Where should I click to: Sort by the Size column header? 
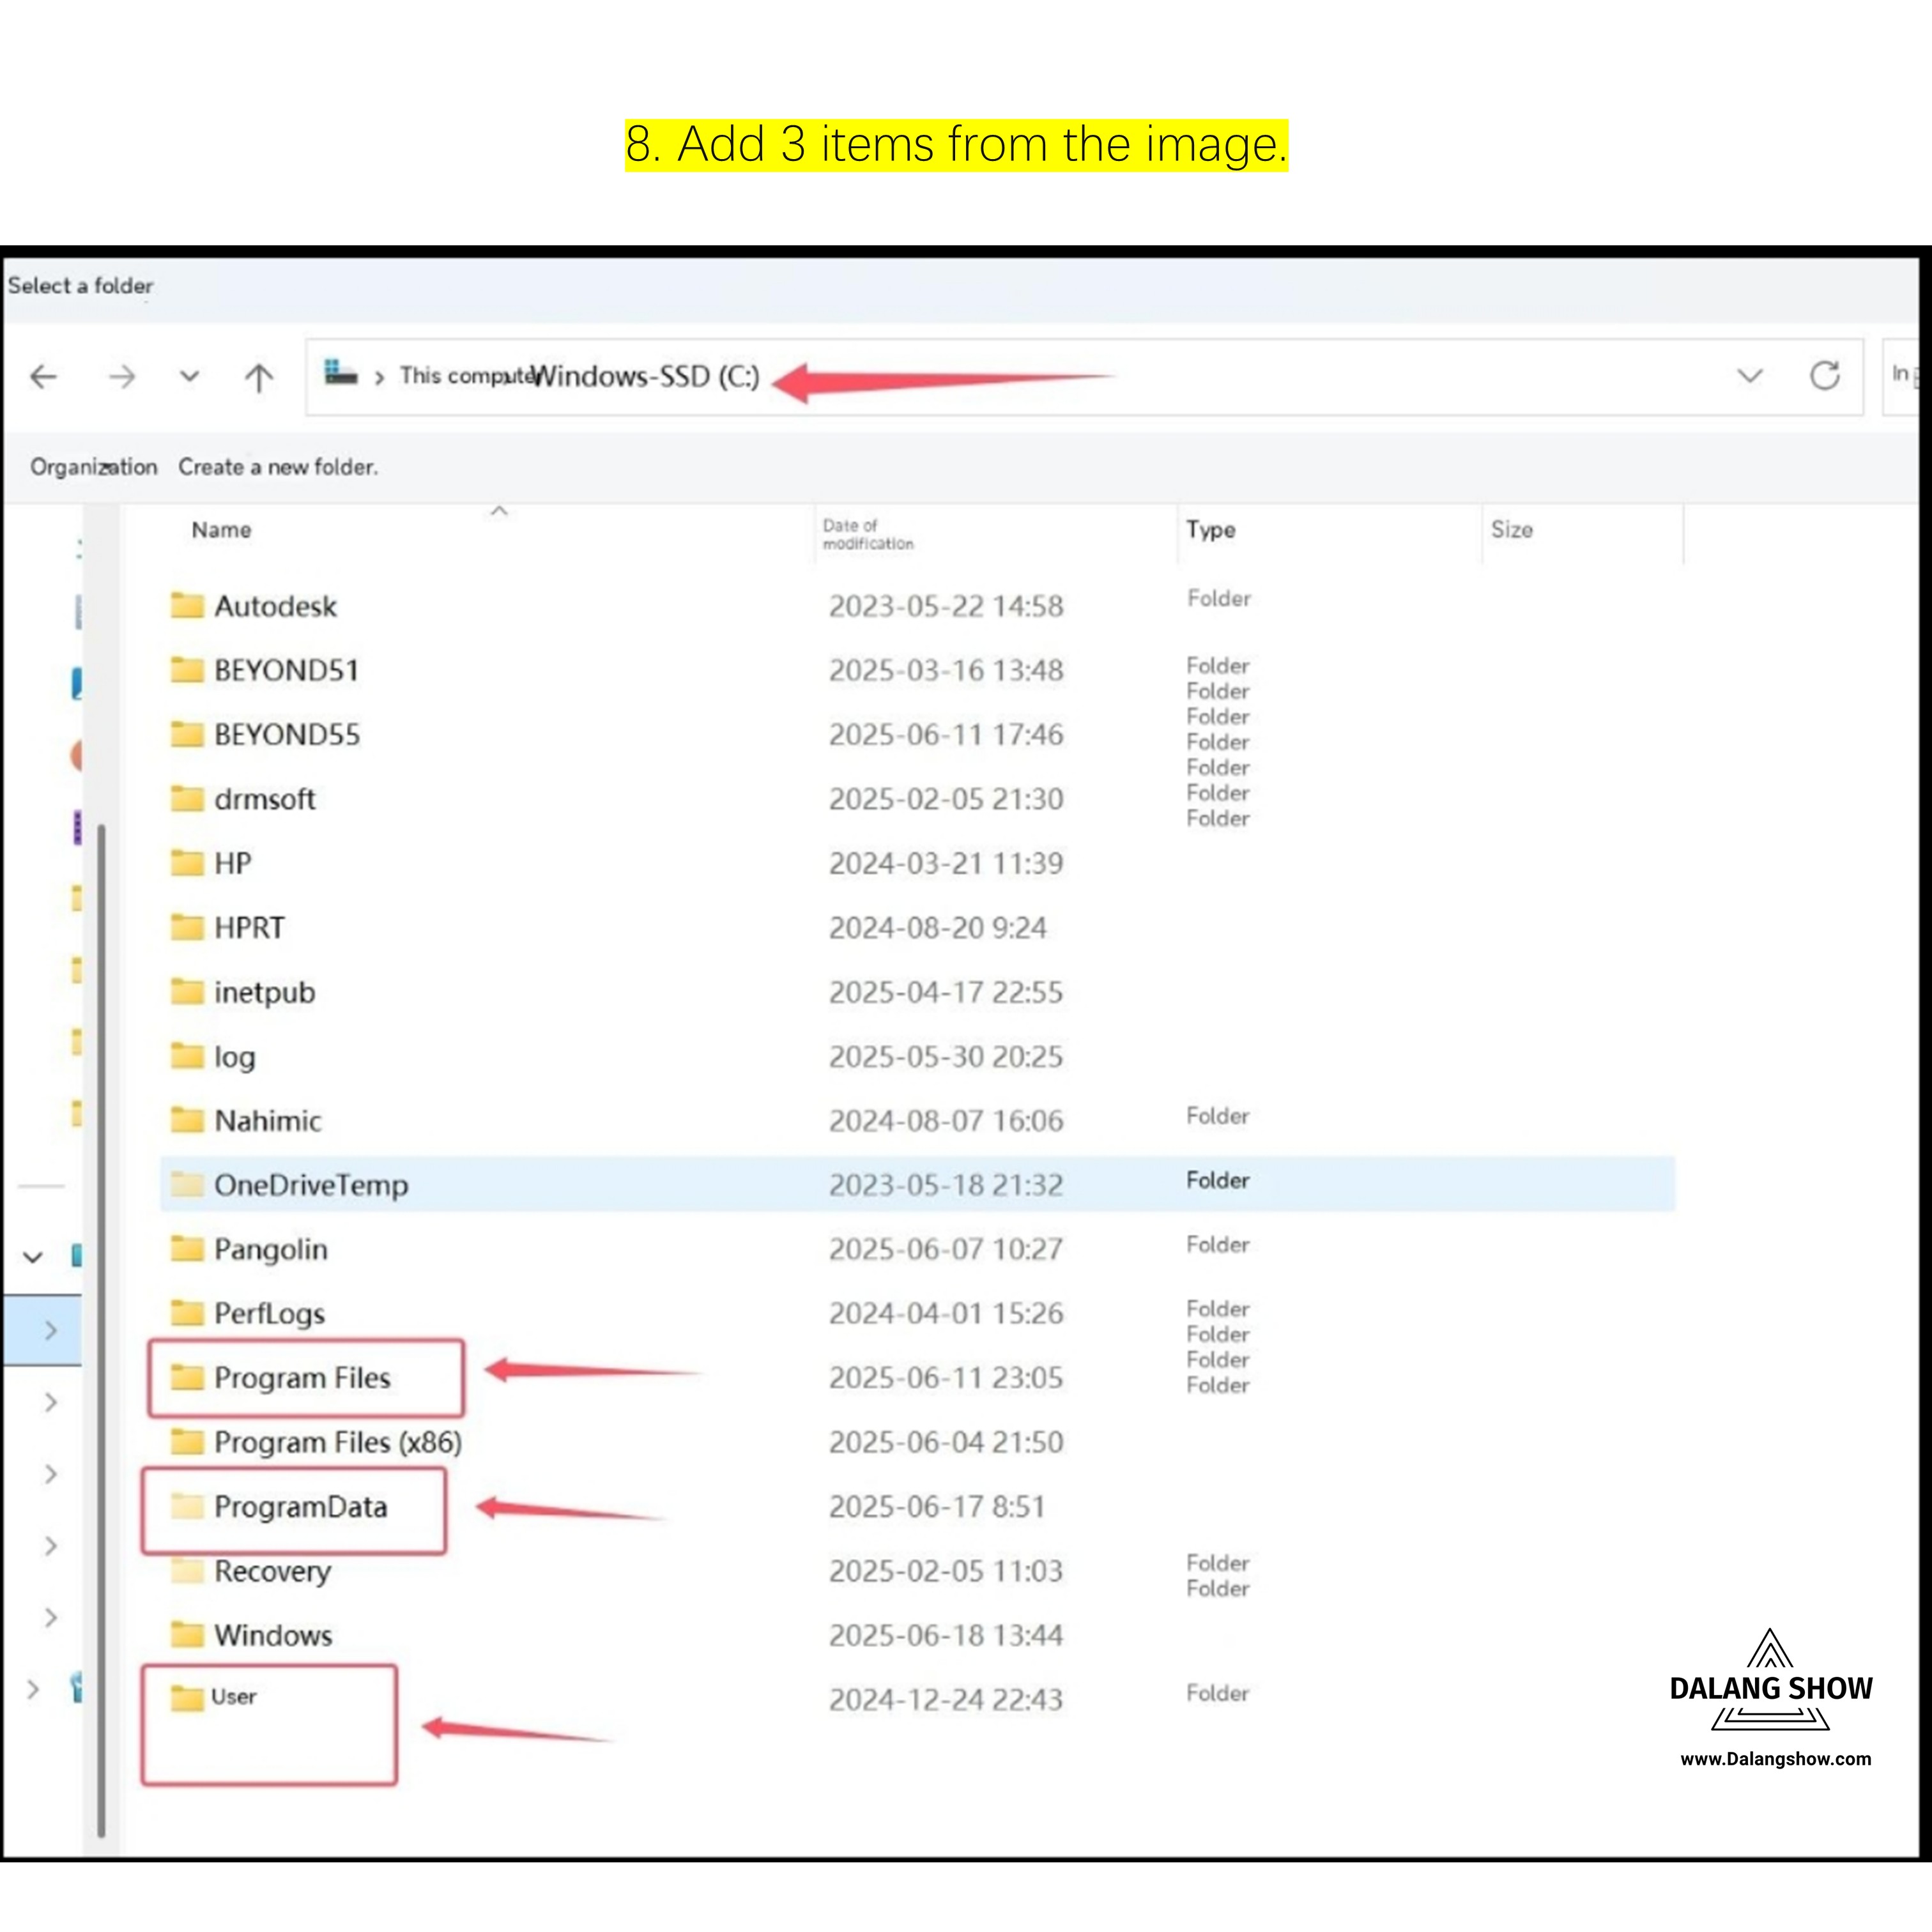coord(1512,530)
